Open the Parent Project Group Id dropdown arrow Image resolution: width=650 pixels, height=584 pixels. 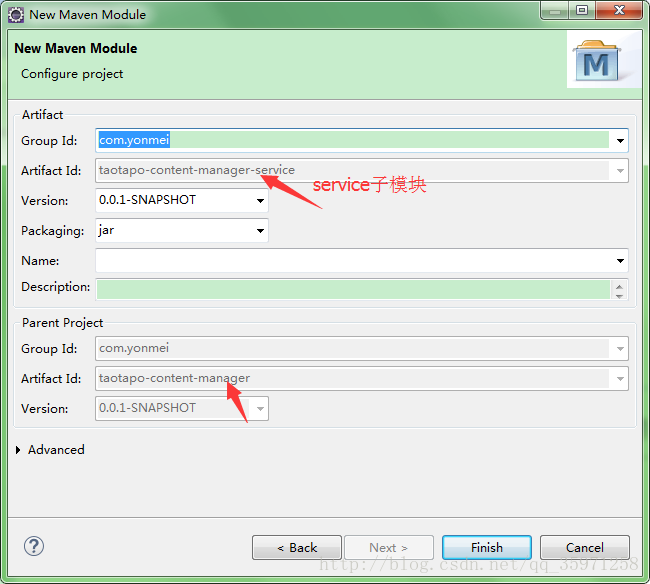tap(620, 349)
